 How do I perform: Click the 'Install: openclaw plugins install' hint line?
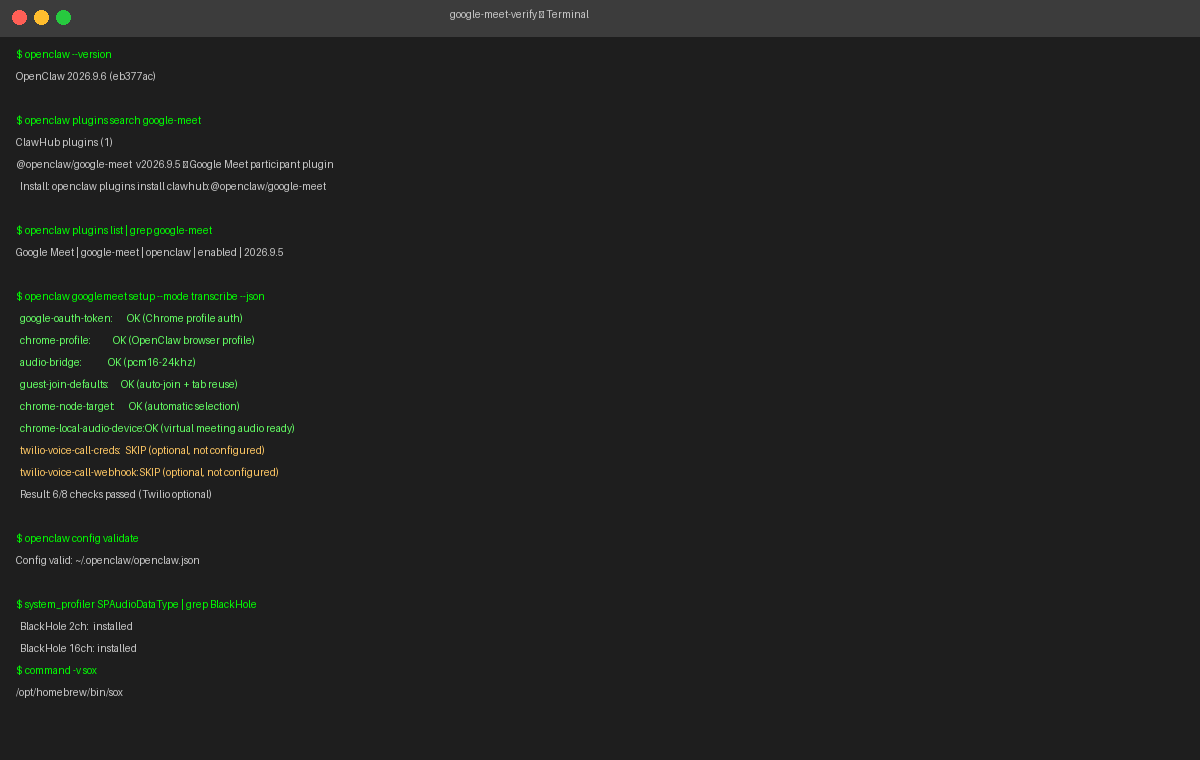173,186
